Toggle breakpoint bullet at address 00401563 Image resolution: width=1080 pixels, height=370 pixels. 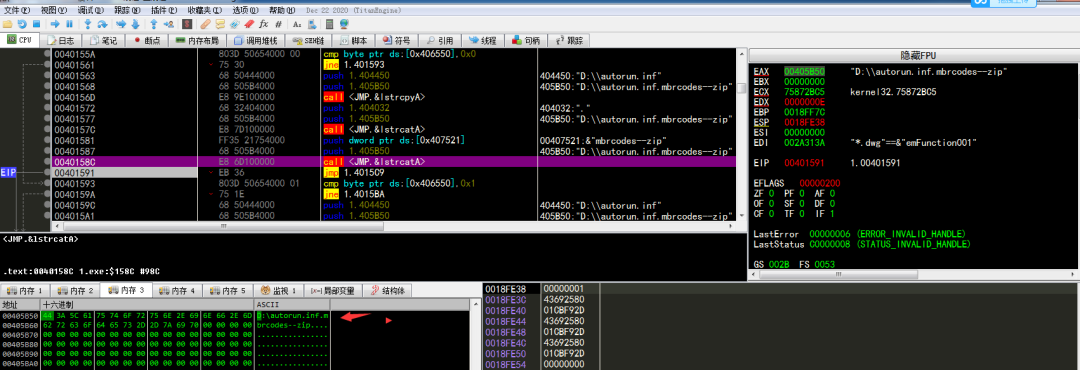47,75
